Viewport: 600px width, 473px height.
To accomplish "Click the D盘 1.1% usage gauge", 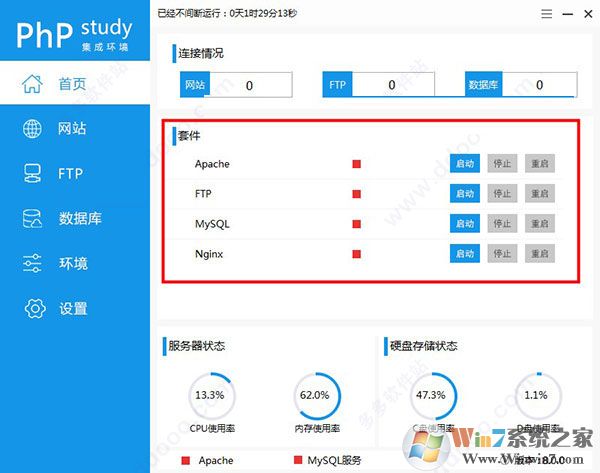I will pos(538,395).
